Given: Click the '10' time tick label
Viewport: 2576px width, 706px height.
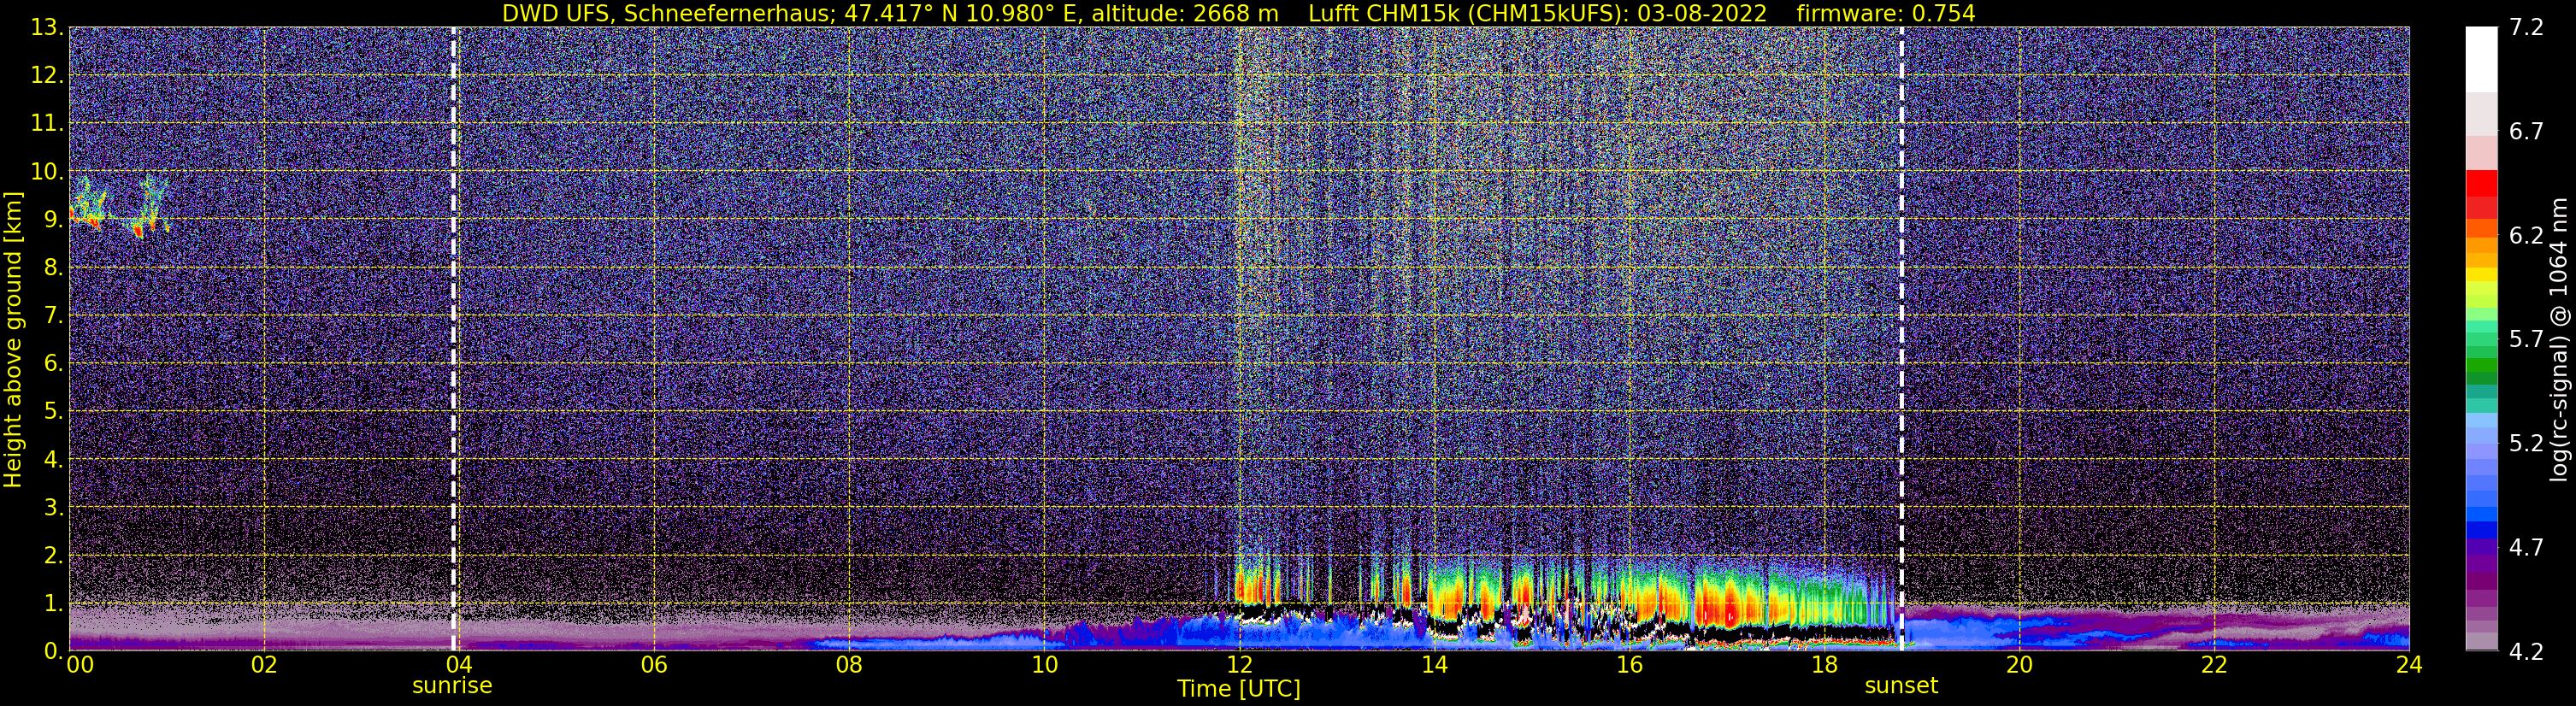Looking at the screenshot, I should coord(1044,665).
